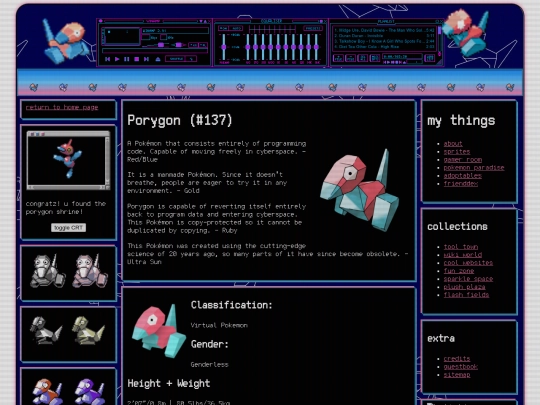The image size is (540, 405).
Task: Click the last equalizer band slider knob
Action: (x=316, y=47)
